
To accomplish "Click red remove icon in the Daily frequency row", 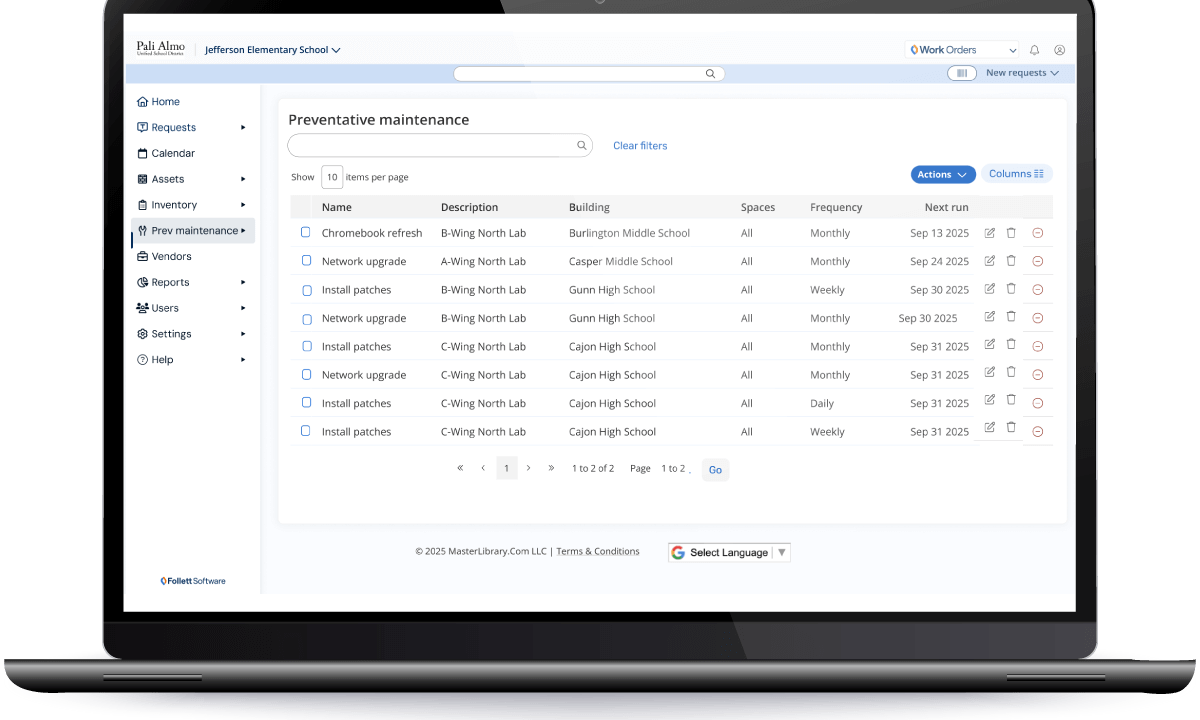I will (x=1037, y=404).
